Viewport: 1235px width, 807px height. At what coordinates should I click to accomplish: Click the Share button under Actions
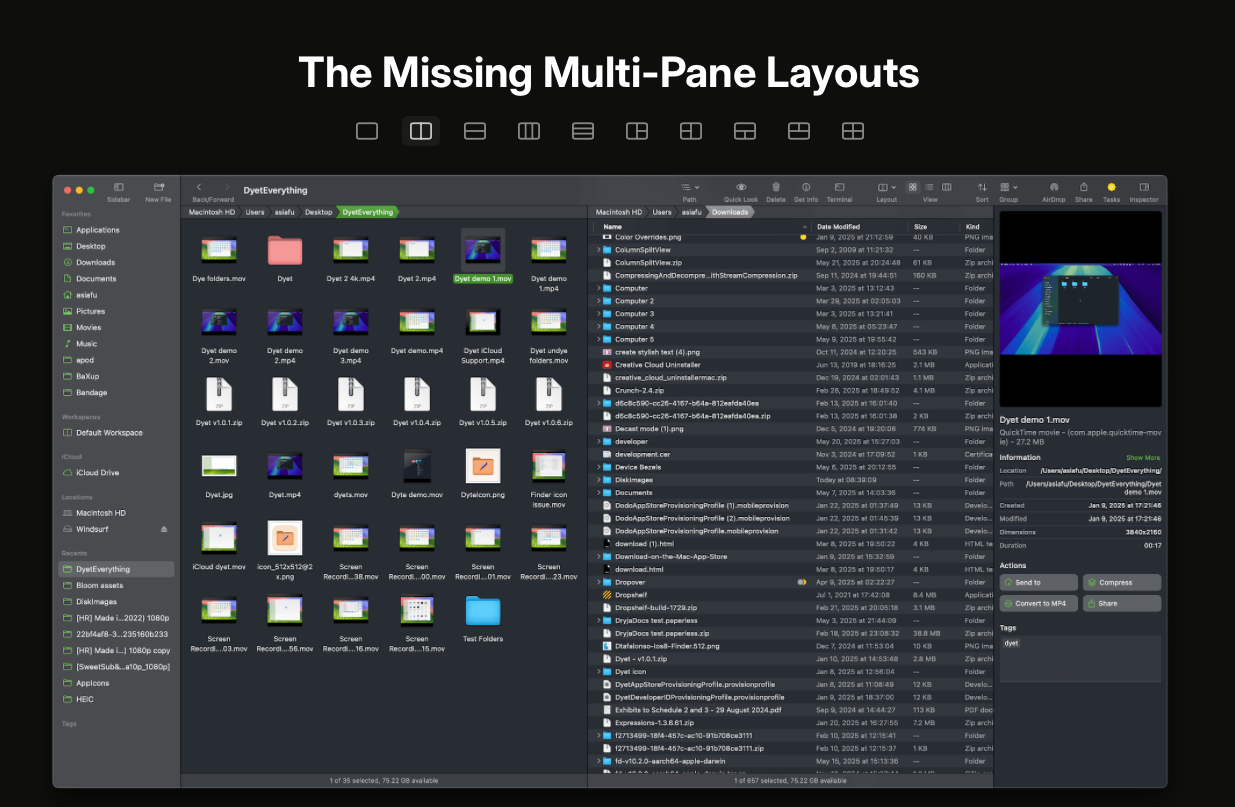coord(1122,603)
